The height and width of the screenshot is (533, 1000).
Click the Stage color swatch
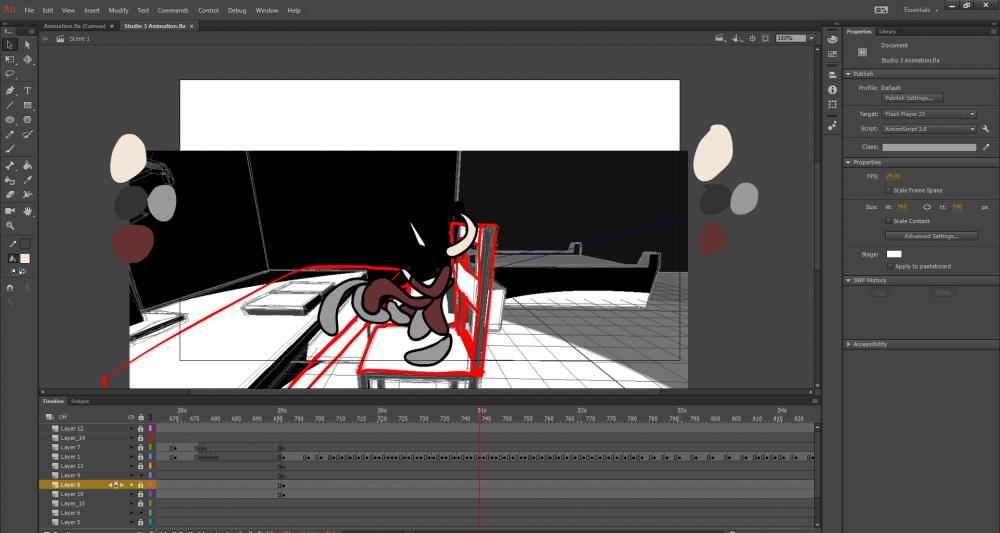(x=894, y=254)
